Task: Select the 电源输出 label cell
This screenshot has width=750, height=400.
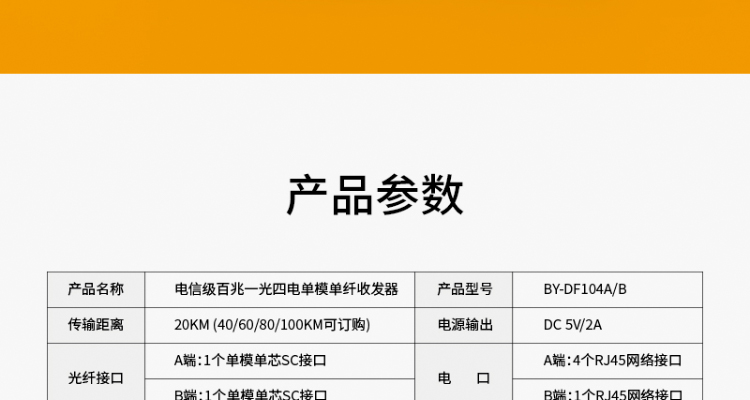Action: coord(465,325)
